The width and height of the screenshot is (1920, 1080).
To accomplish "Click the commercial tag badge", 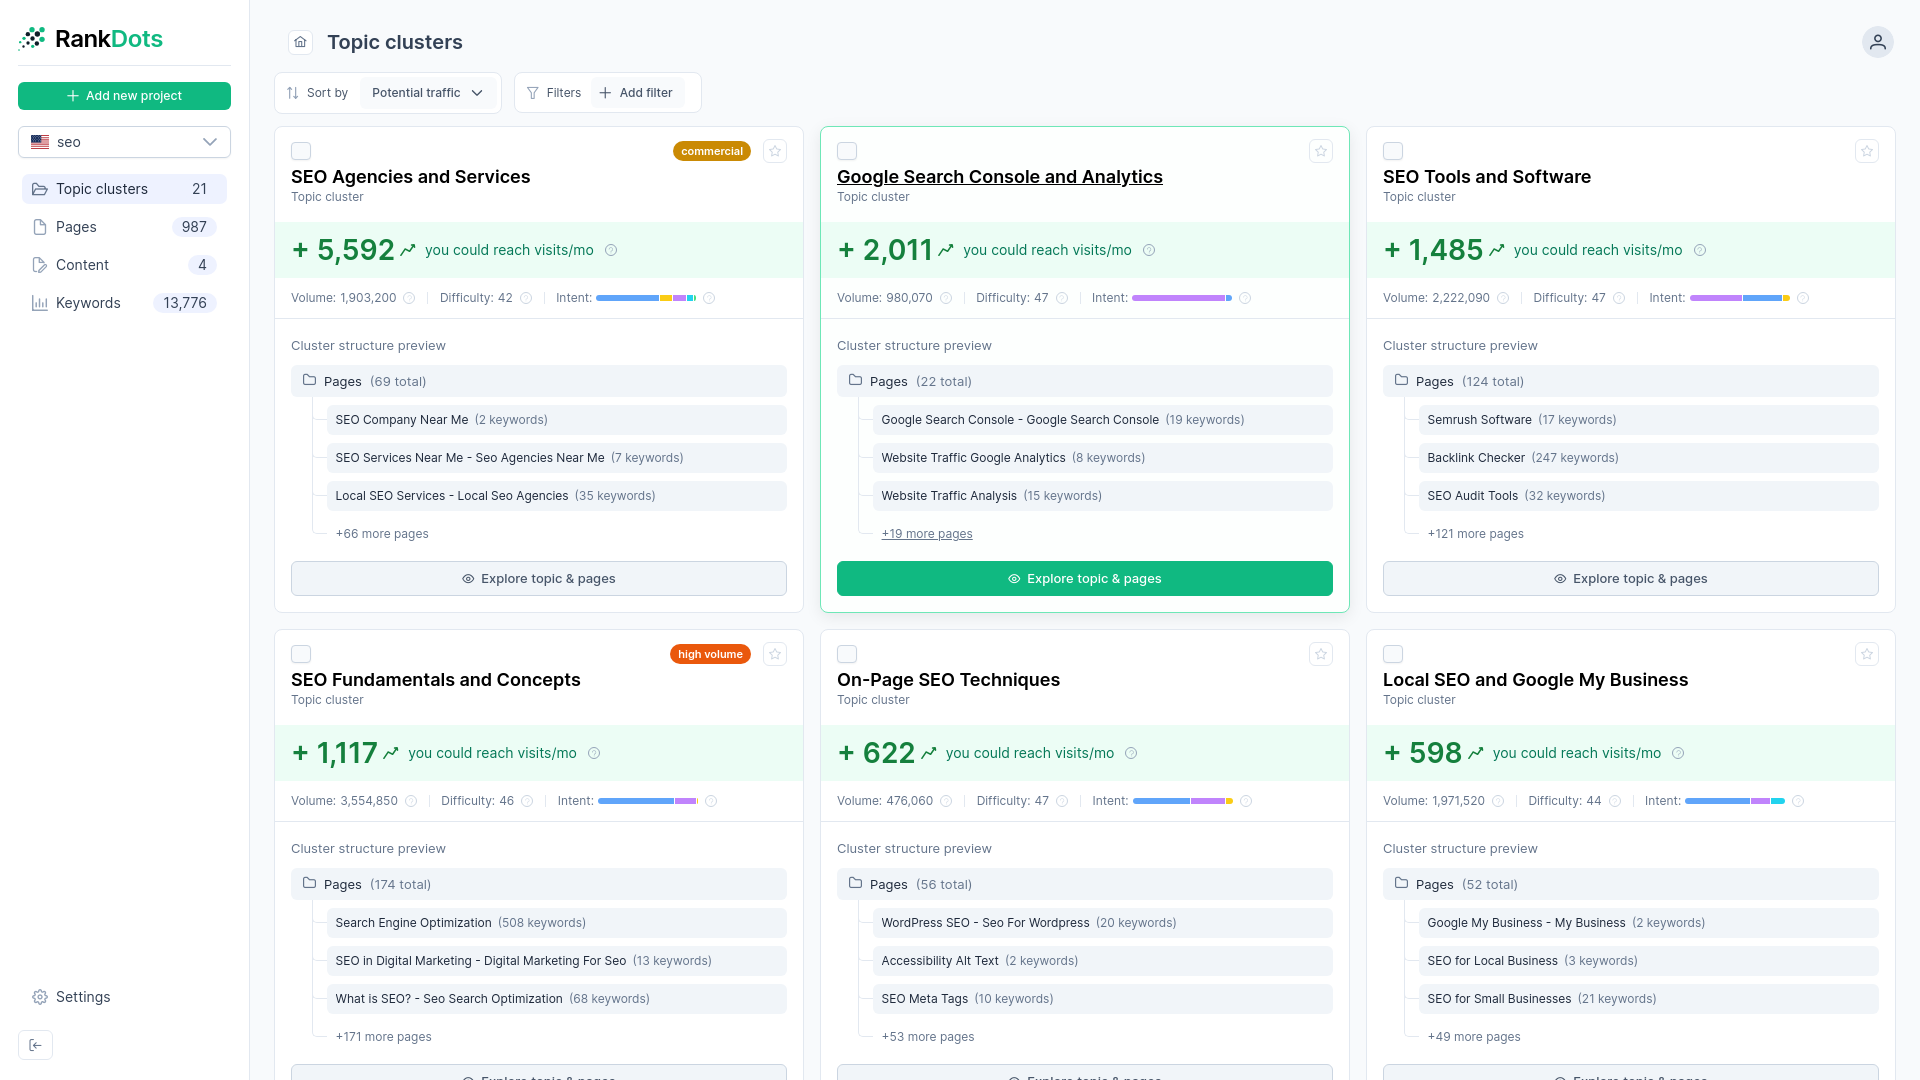I will coord(712,151).
